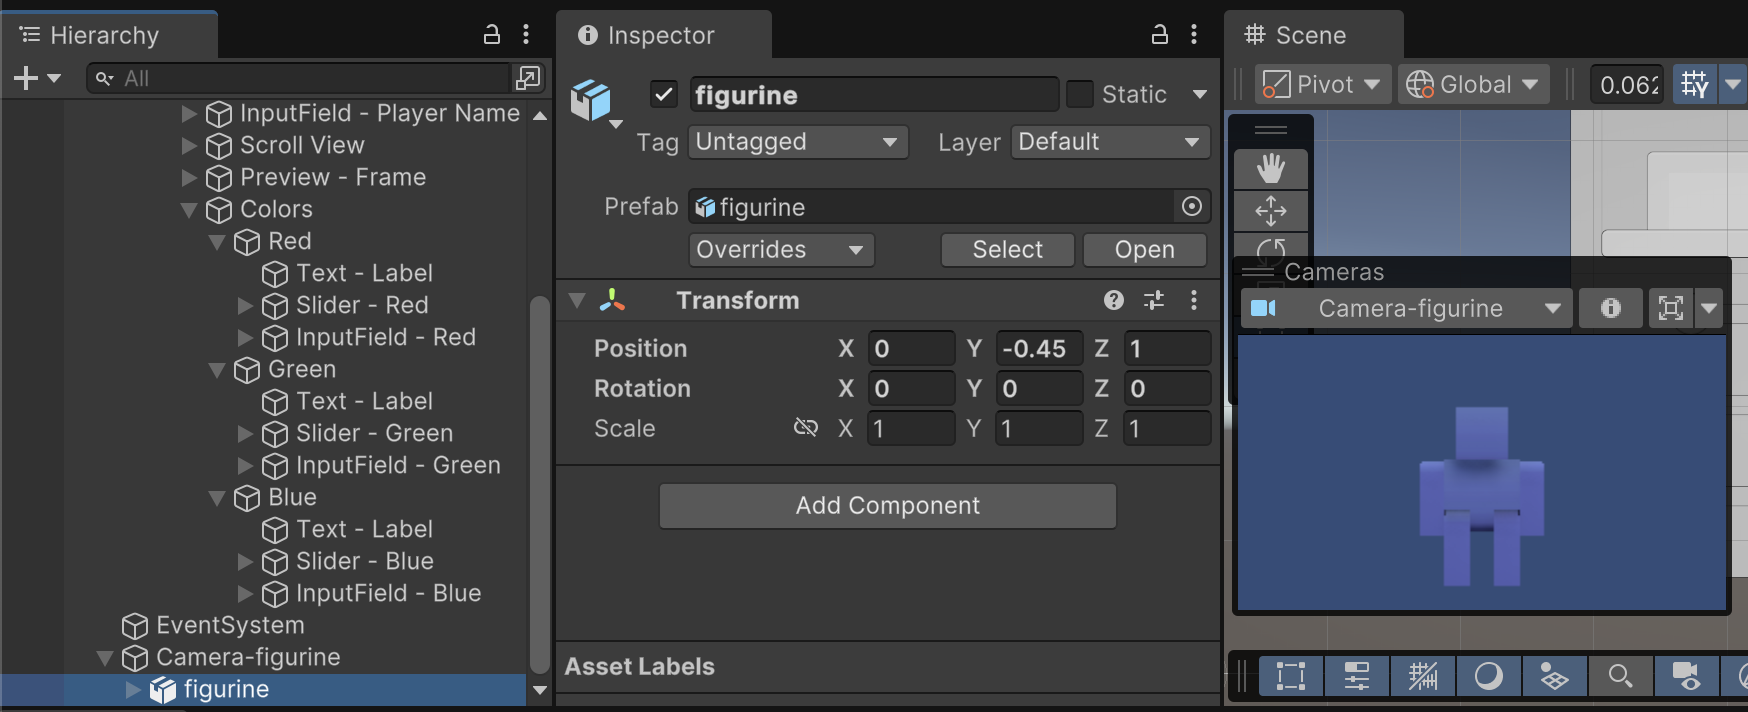Switch to the Scene tab
Screen dimensions: 1748x712
pyautogui.click(x=1310, y=35)
